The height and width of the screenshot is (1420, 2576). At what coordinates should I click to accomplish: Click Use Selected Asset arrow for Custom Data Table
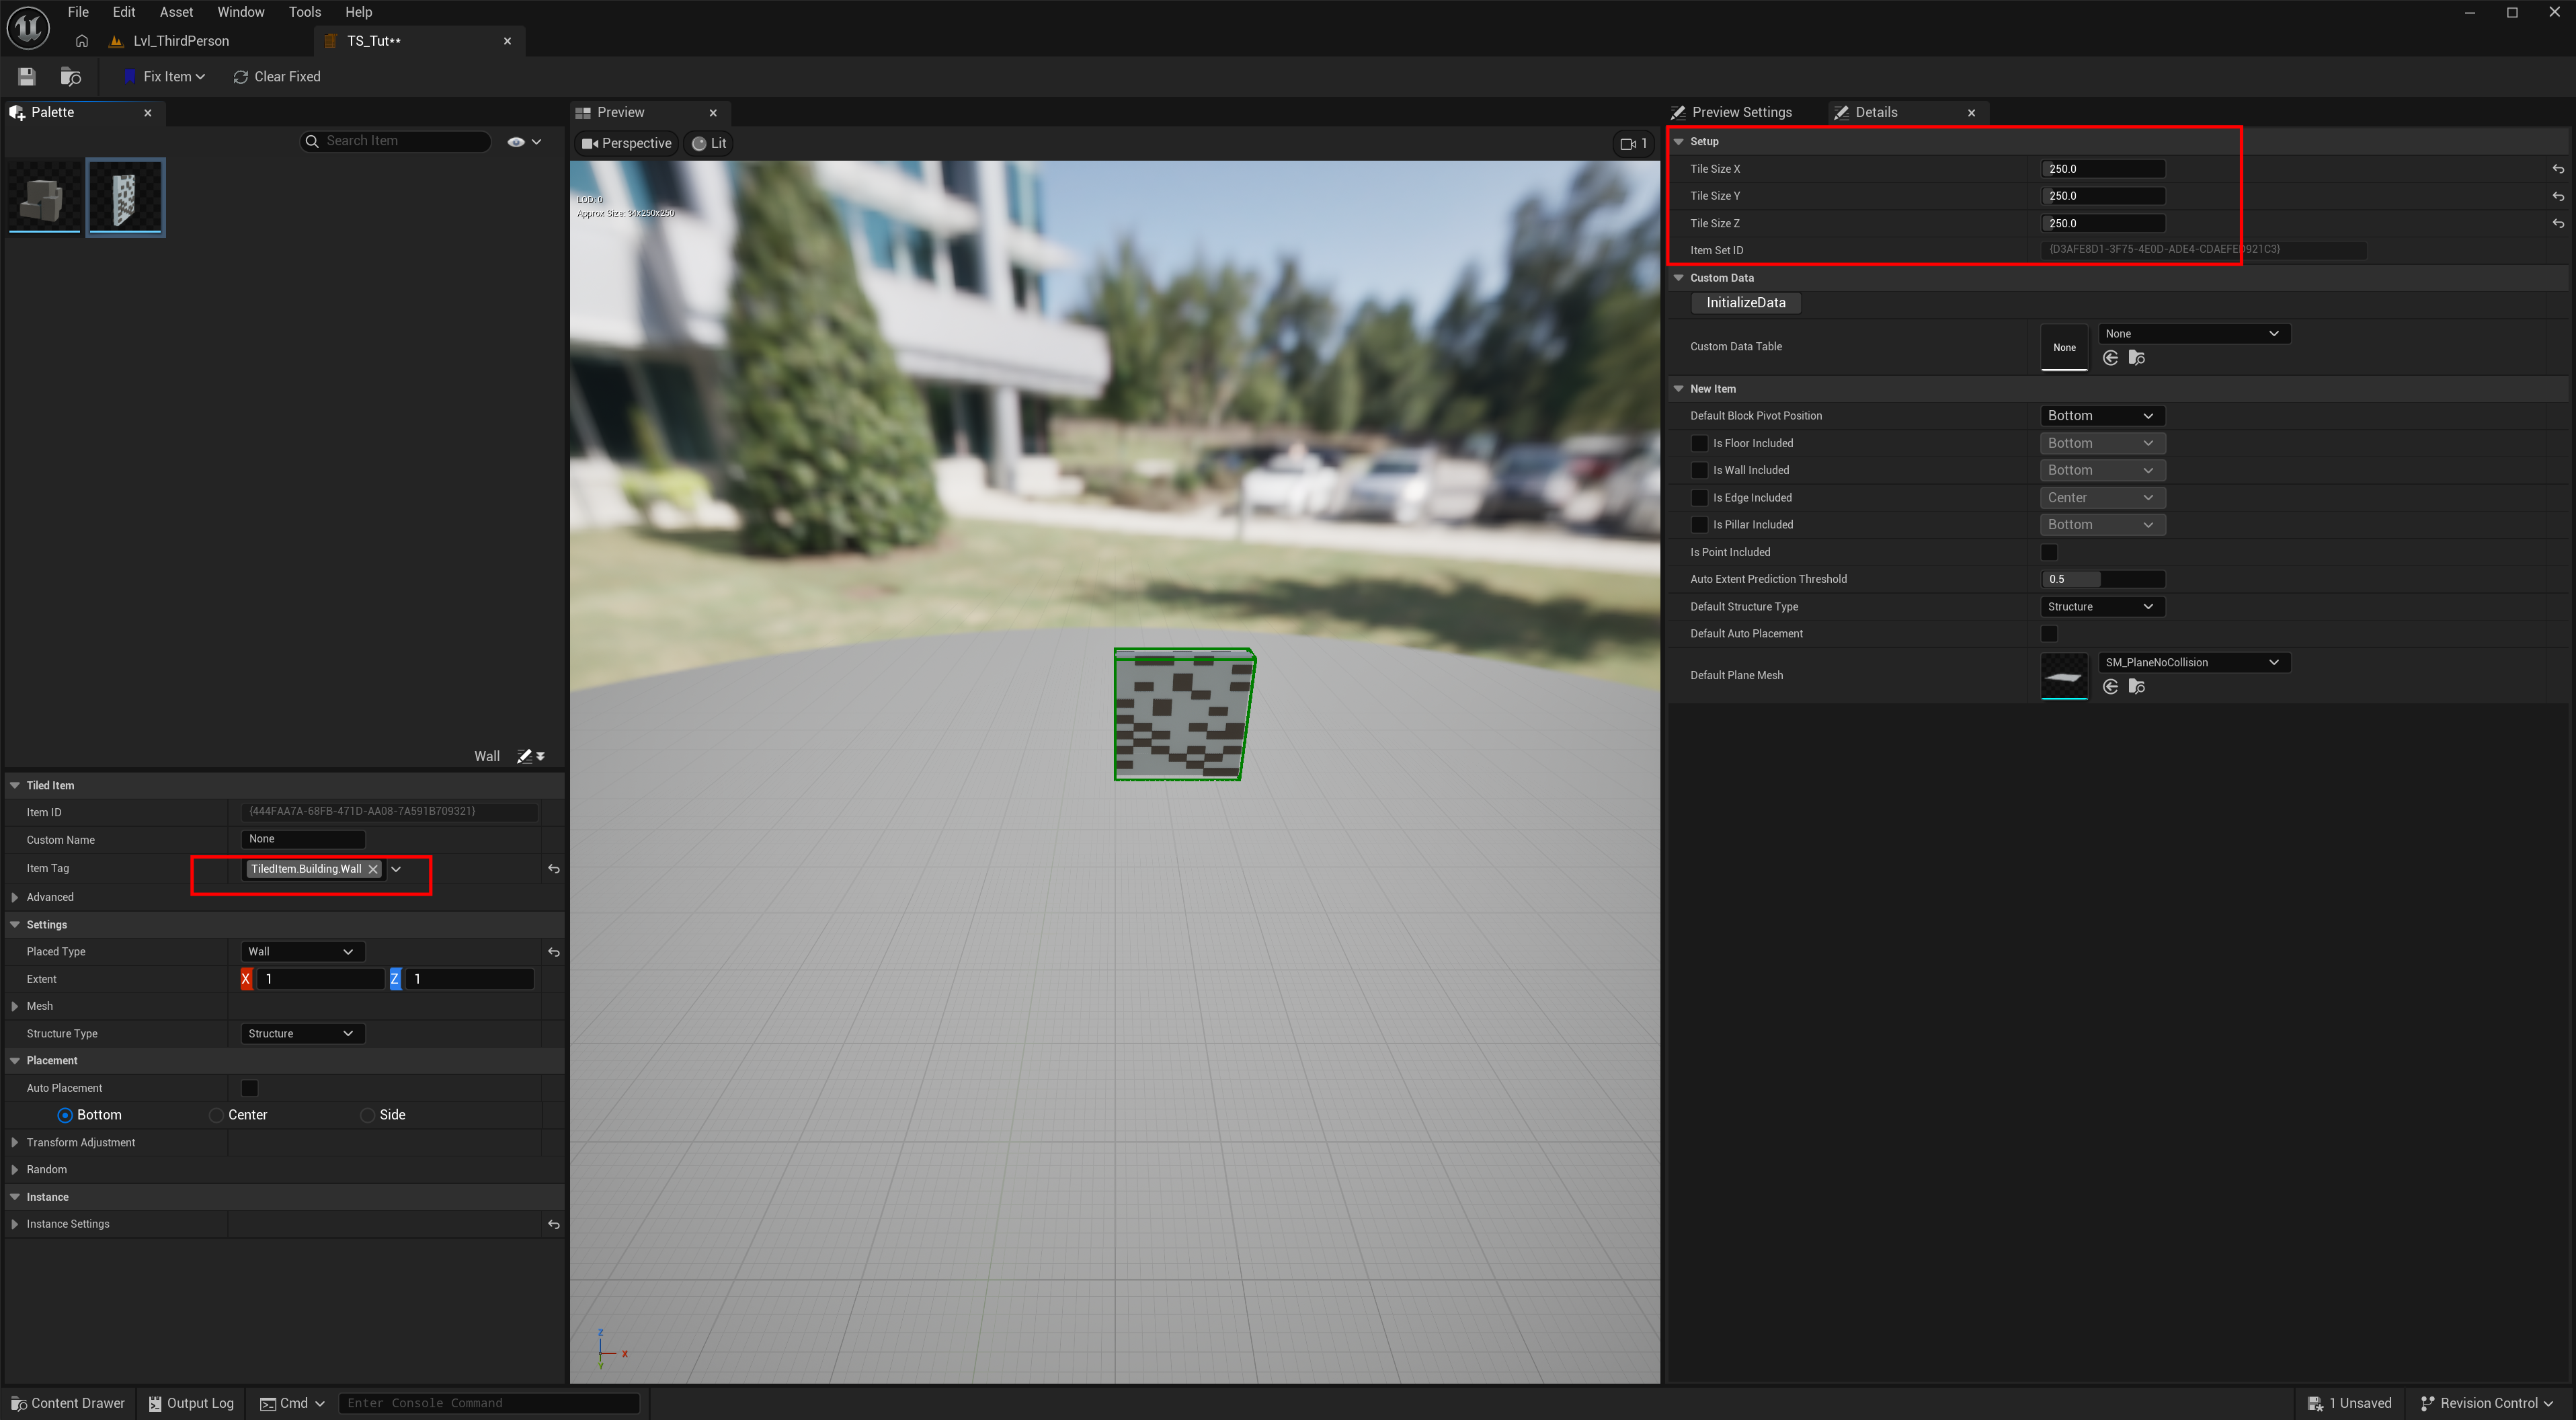2110,358
